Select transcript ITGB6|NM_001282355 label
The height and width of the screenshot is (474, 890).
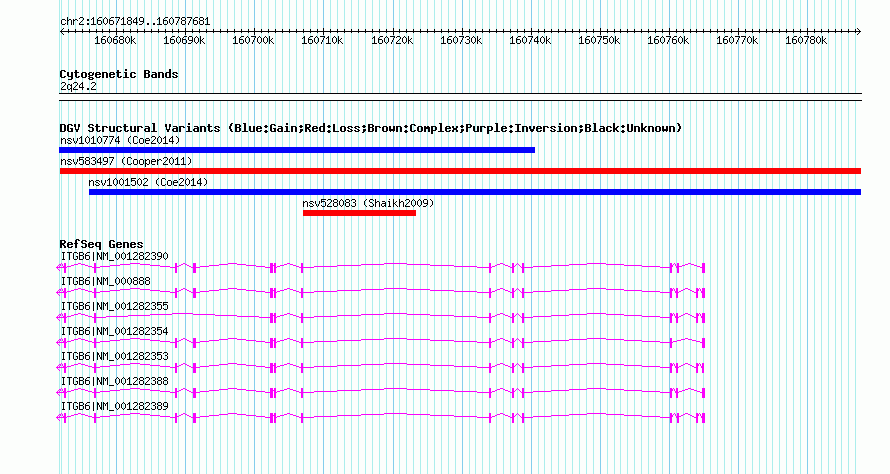click(115, 307)
